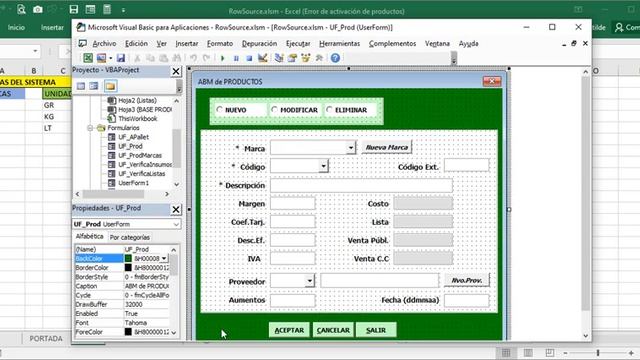Viewport: 640px width, 360px height.
Task: Collapse the Formularios folder in project tree
Action: point(90,128)
